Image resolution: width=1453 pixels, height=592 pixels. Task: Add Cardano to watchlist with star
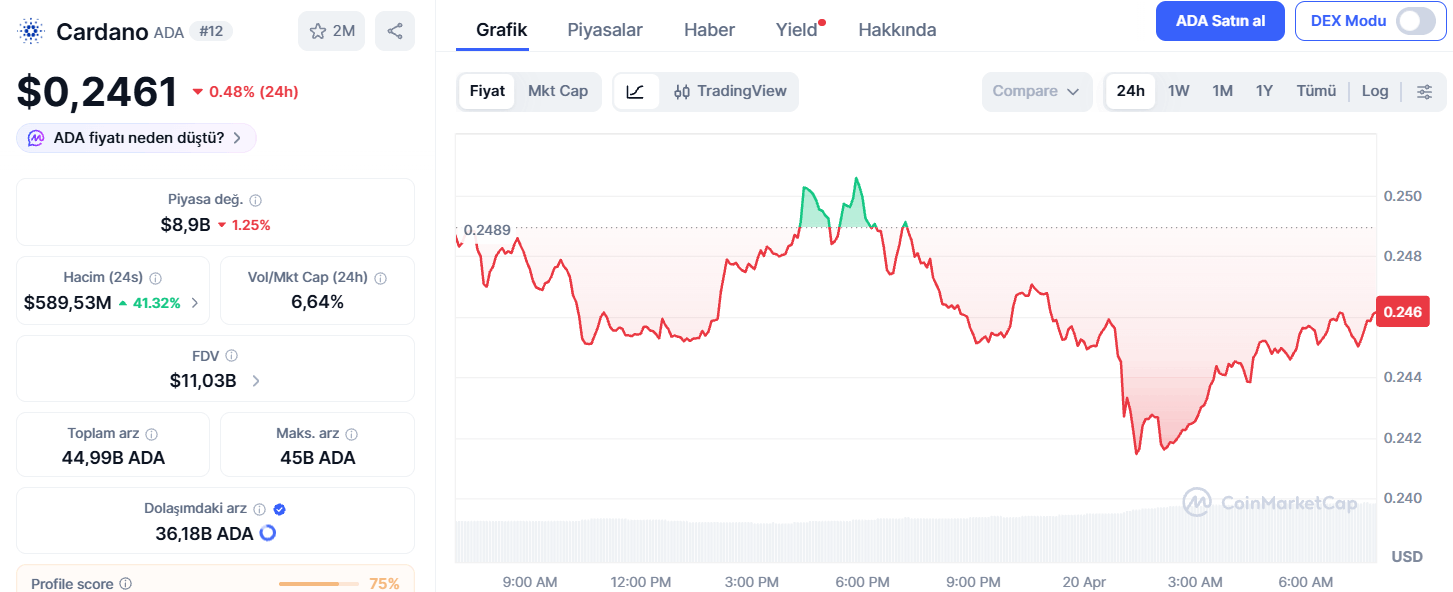331,31
